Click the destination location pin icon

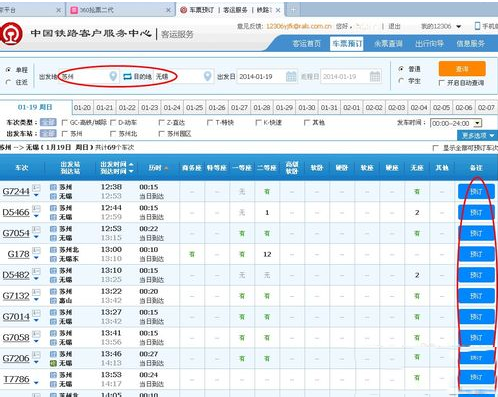point(208,76)
